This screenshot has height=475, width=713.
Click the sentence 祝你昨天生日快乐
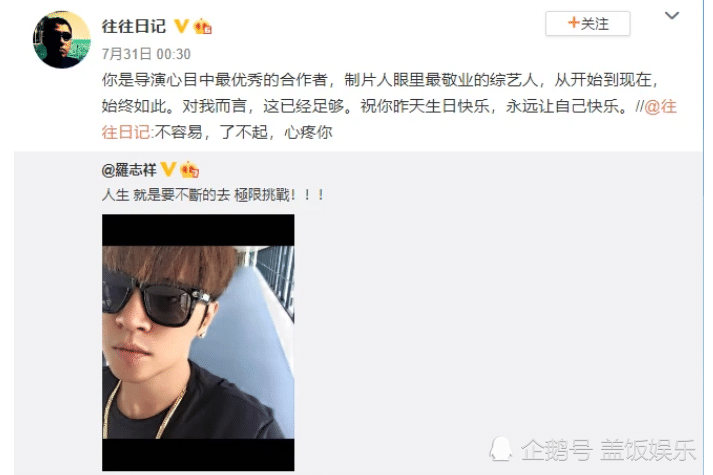tap(425, 106)
